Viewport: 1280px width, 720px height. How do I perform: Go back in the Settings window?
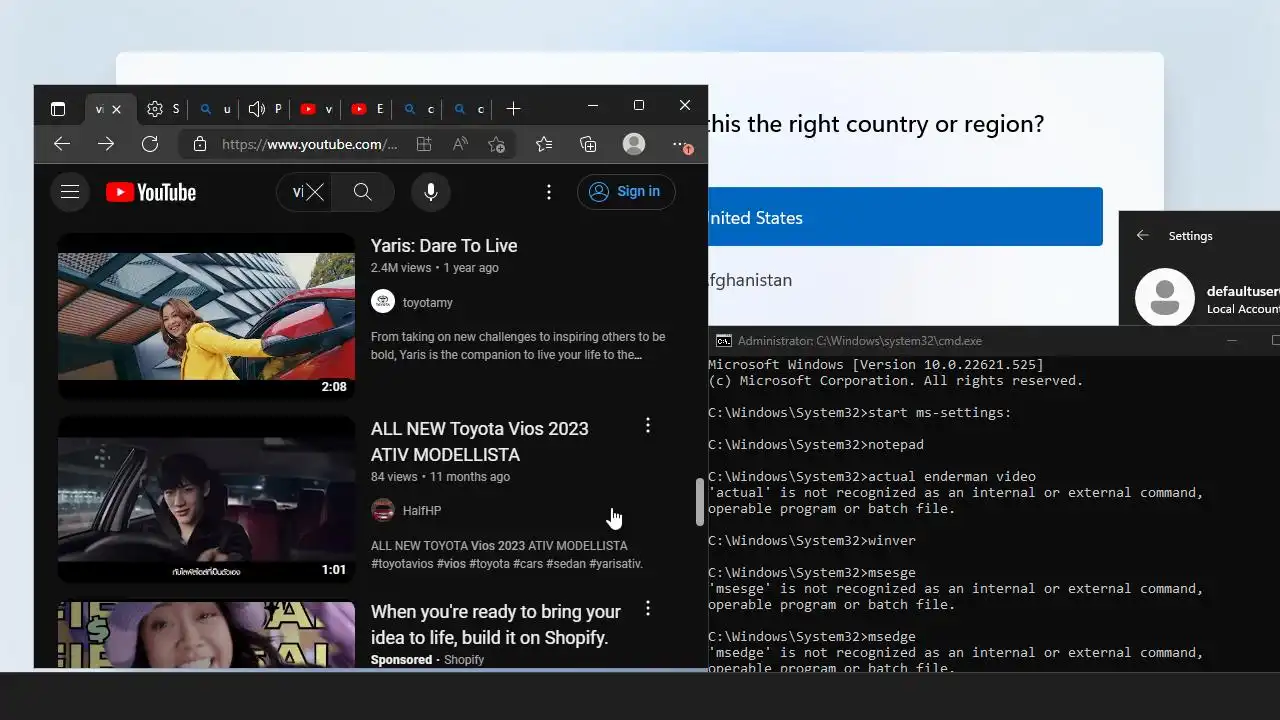pos(1143,235)
